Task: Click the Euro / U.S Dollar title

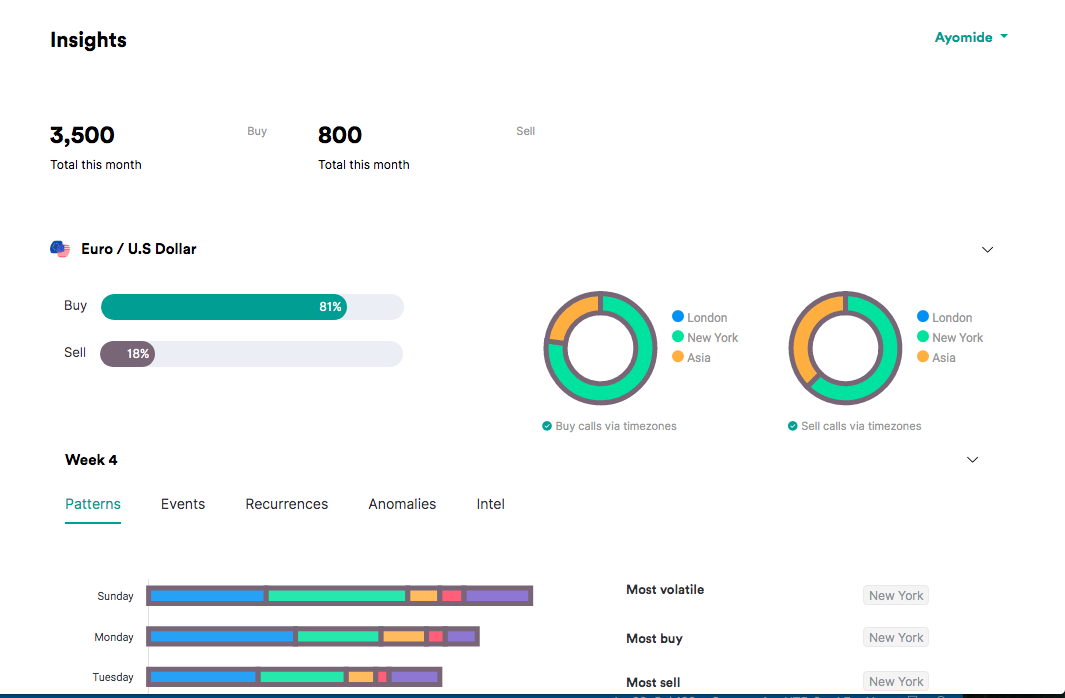Action: pyautogui.click(x=139, y=249)
